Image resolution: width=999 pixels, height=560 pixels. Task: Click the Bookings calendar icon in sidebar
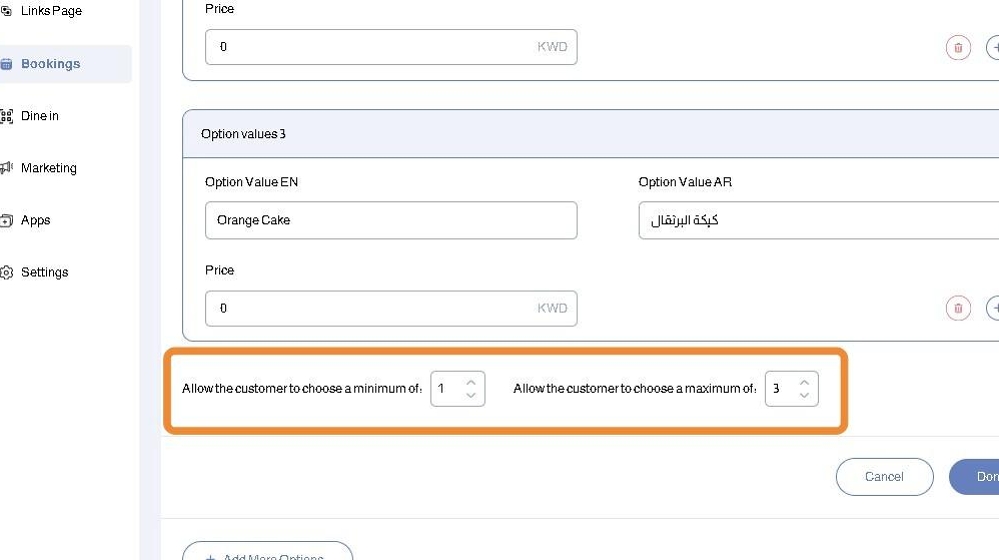(7, 64)
